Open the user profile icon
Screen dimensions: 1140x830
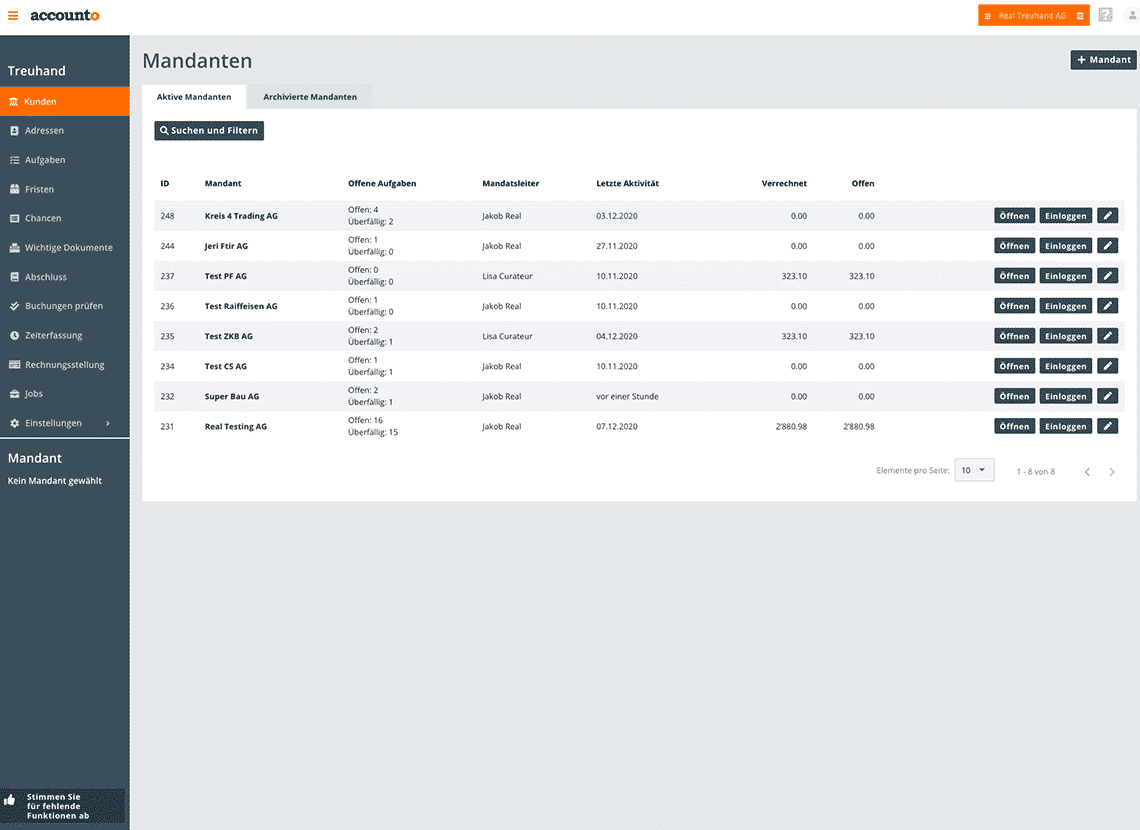click(1131, 16)
